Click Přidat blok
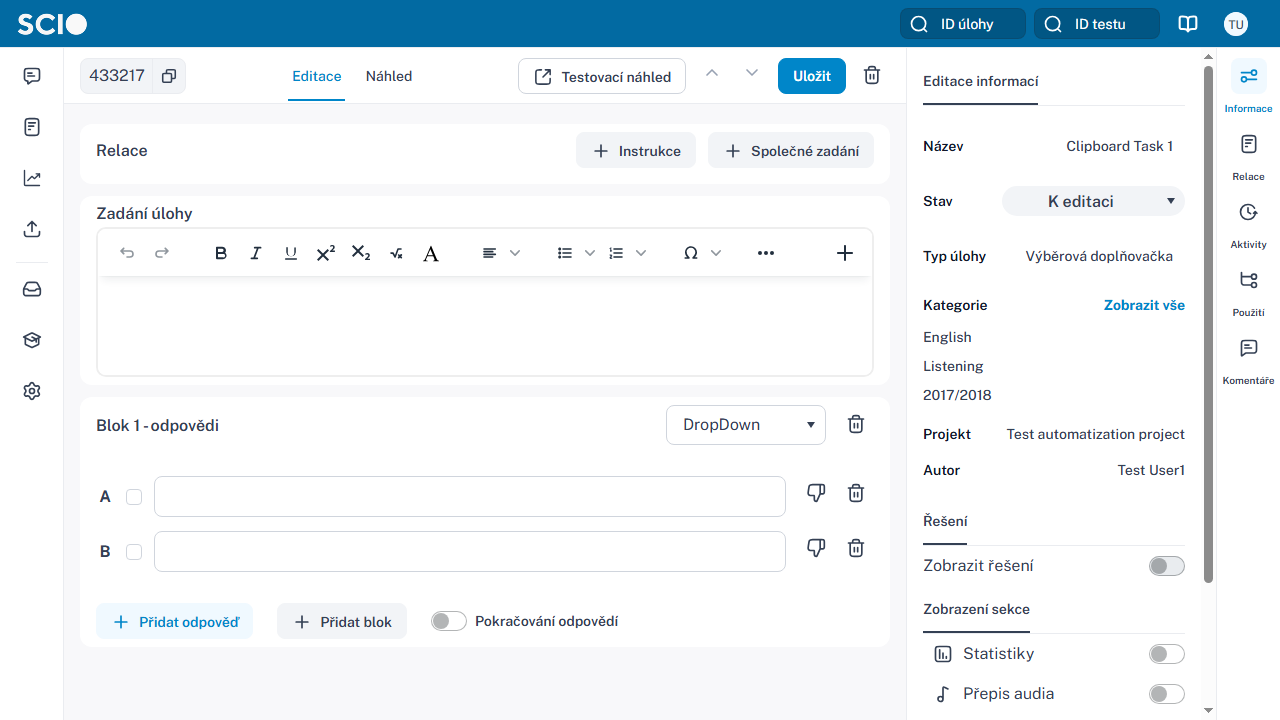The image size is (1280, 720). [342, 621]
